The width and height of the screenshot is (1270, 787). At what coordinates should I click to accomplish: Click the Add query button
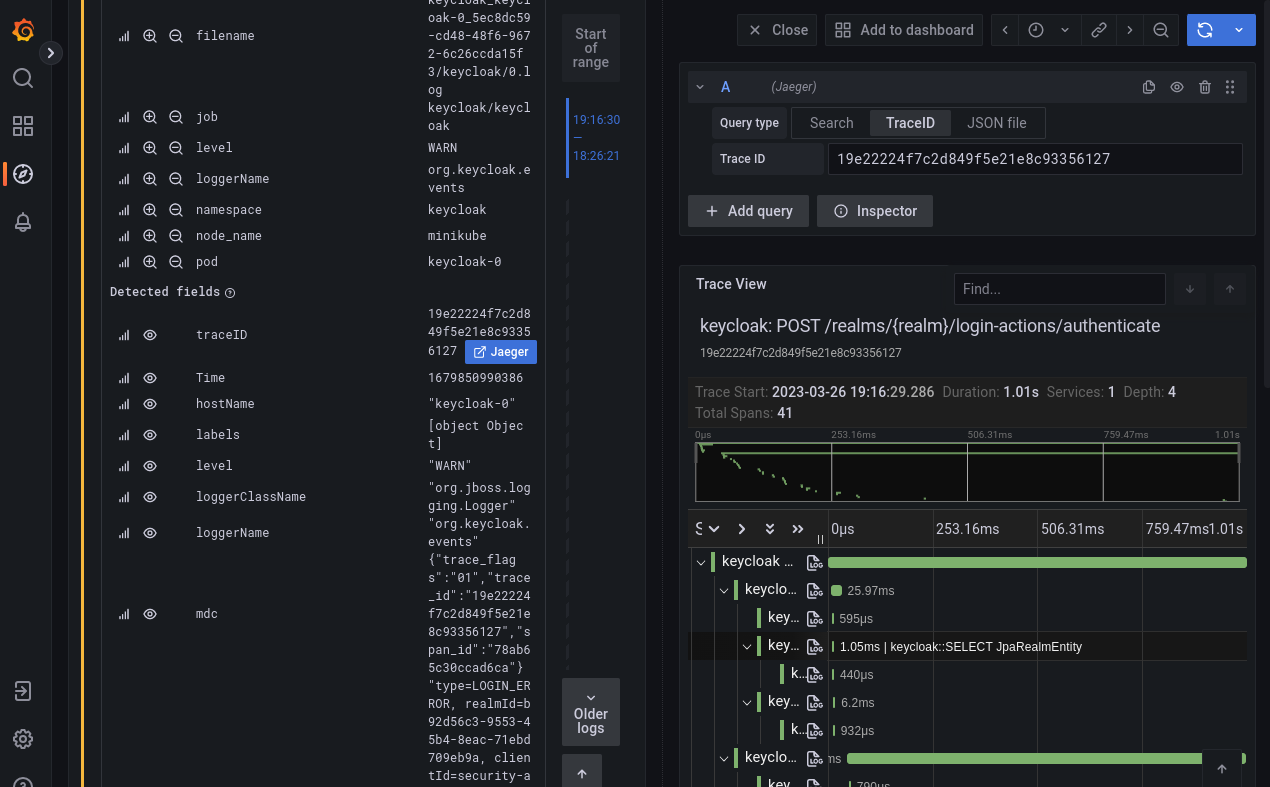click(x=748, y=211)
